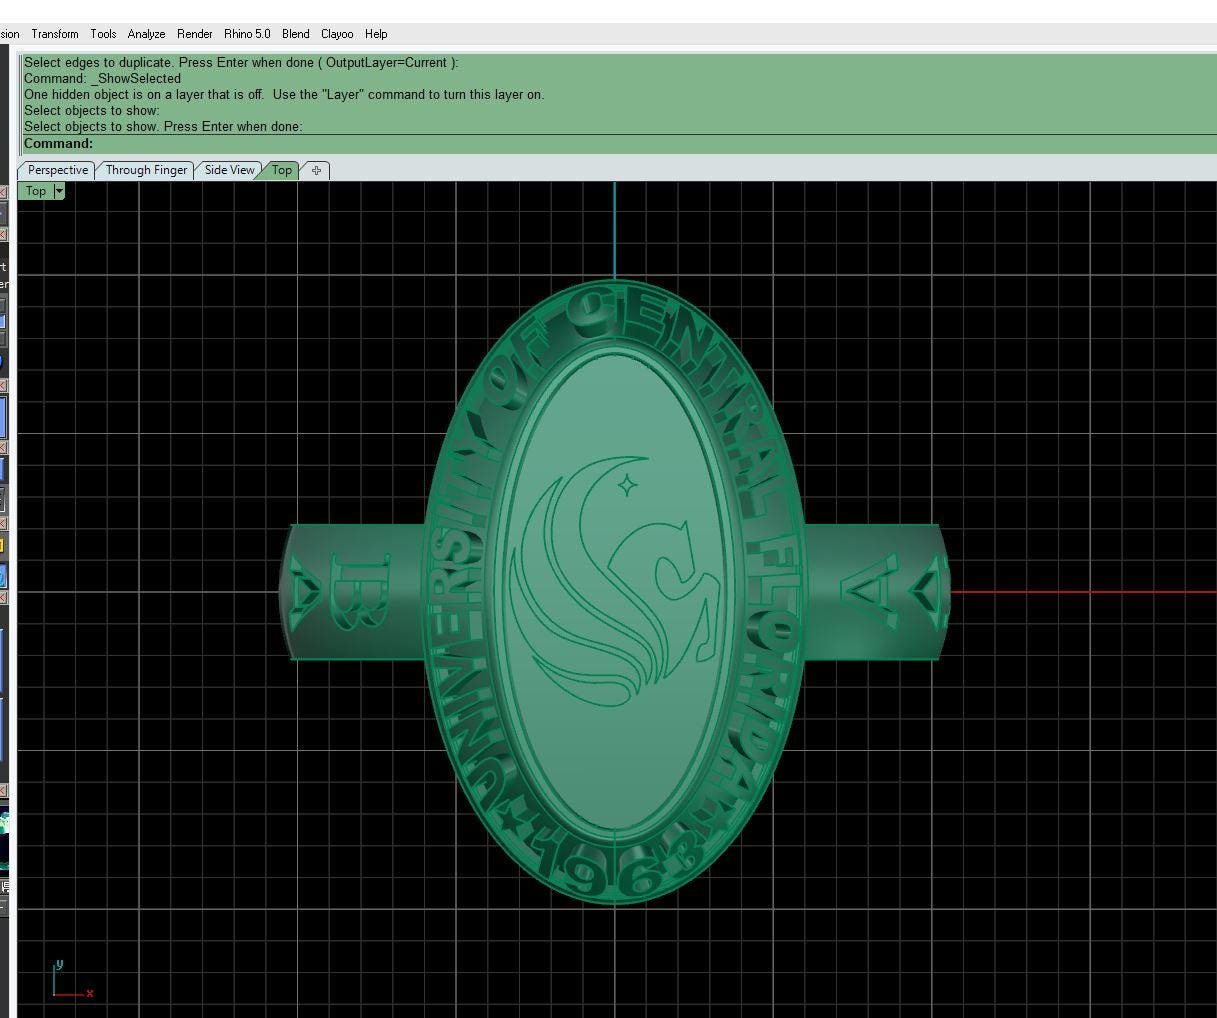
Task: Click the "One hidden object is on a layer" line
Action: coord(284,94)
